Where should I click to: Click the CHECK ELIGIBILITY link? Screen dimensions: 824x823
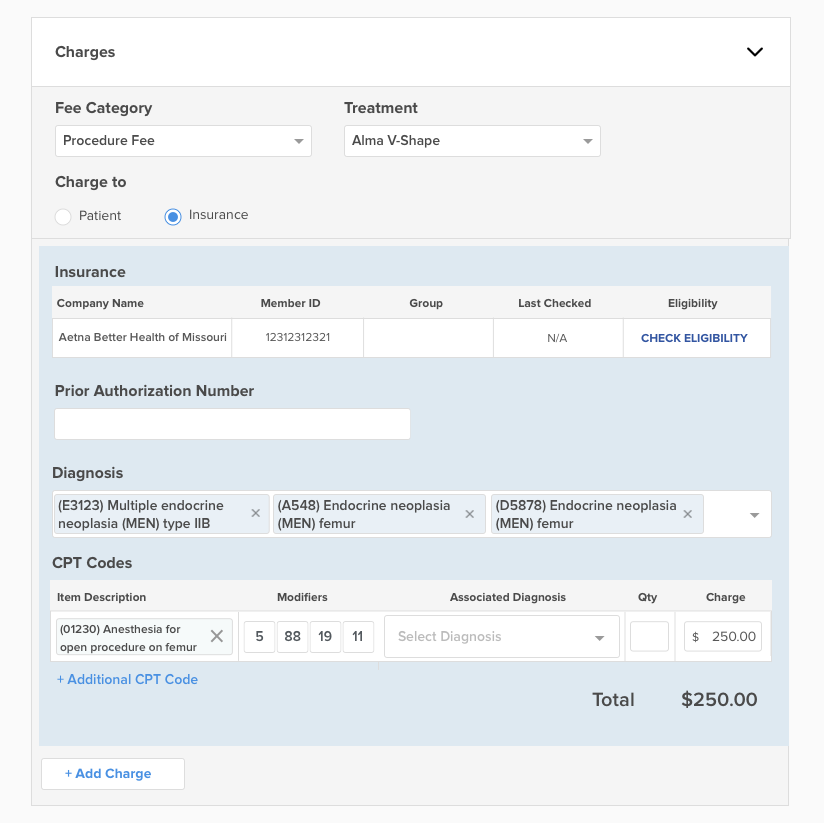[x=694, y=338]
